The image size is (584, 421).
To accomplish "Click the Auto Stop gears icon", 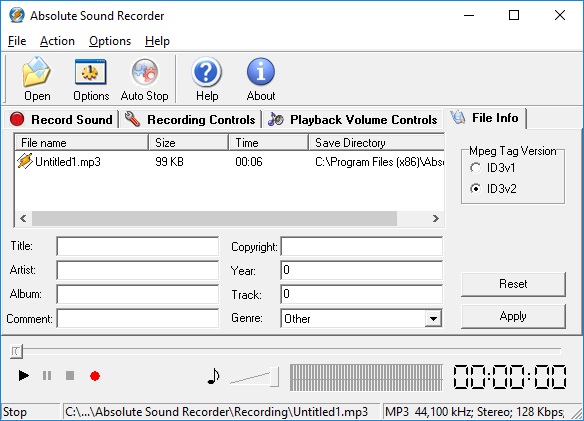I will (145, 72).
